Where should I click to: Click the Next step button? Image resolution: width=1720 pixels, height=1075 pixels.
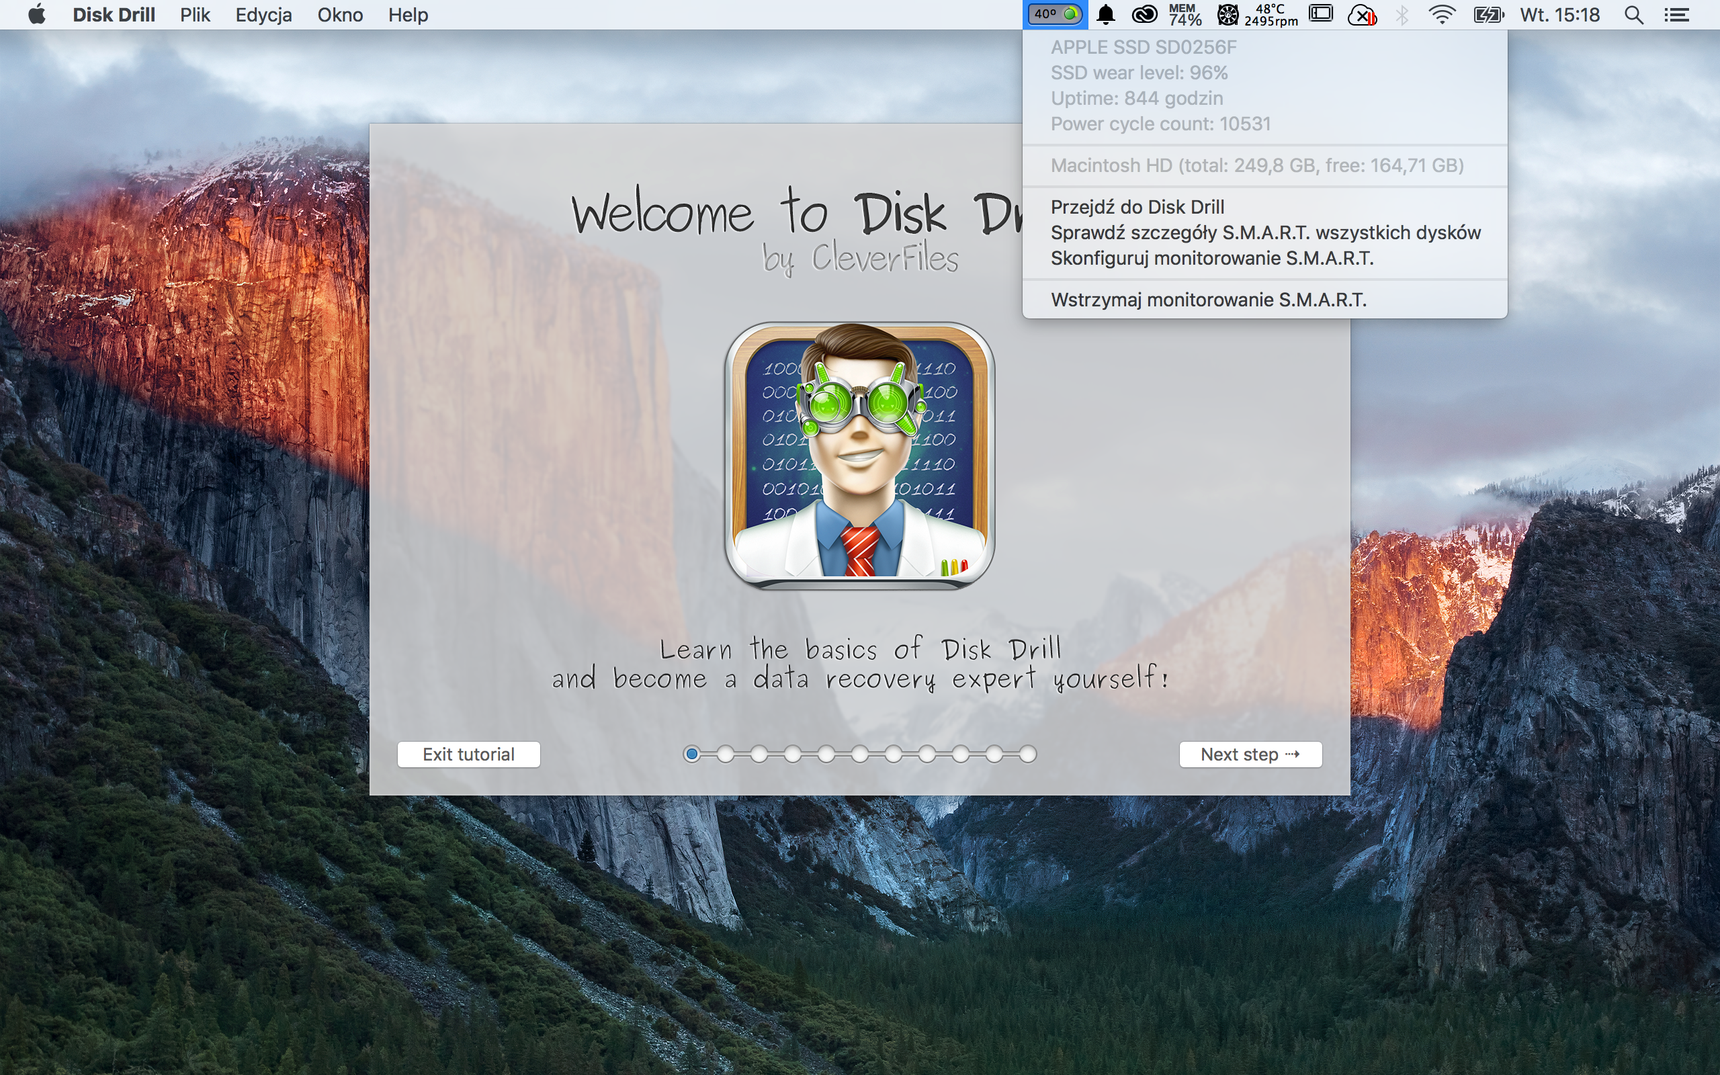coord(1250,754)
